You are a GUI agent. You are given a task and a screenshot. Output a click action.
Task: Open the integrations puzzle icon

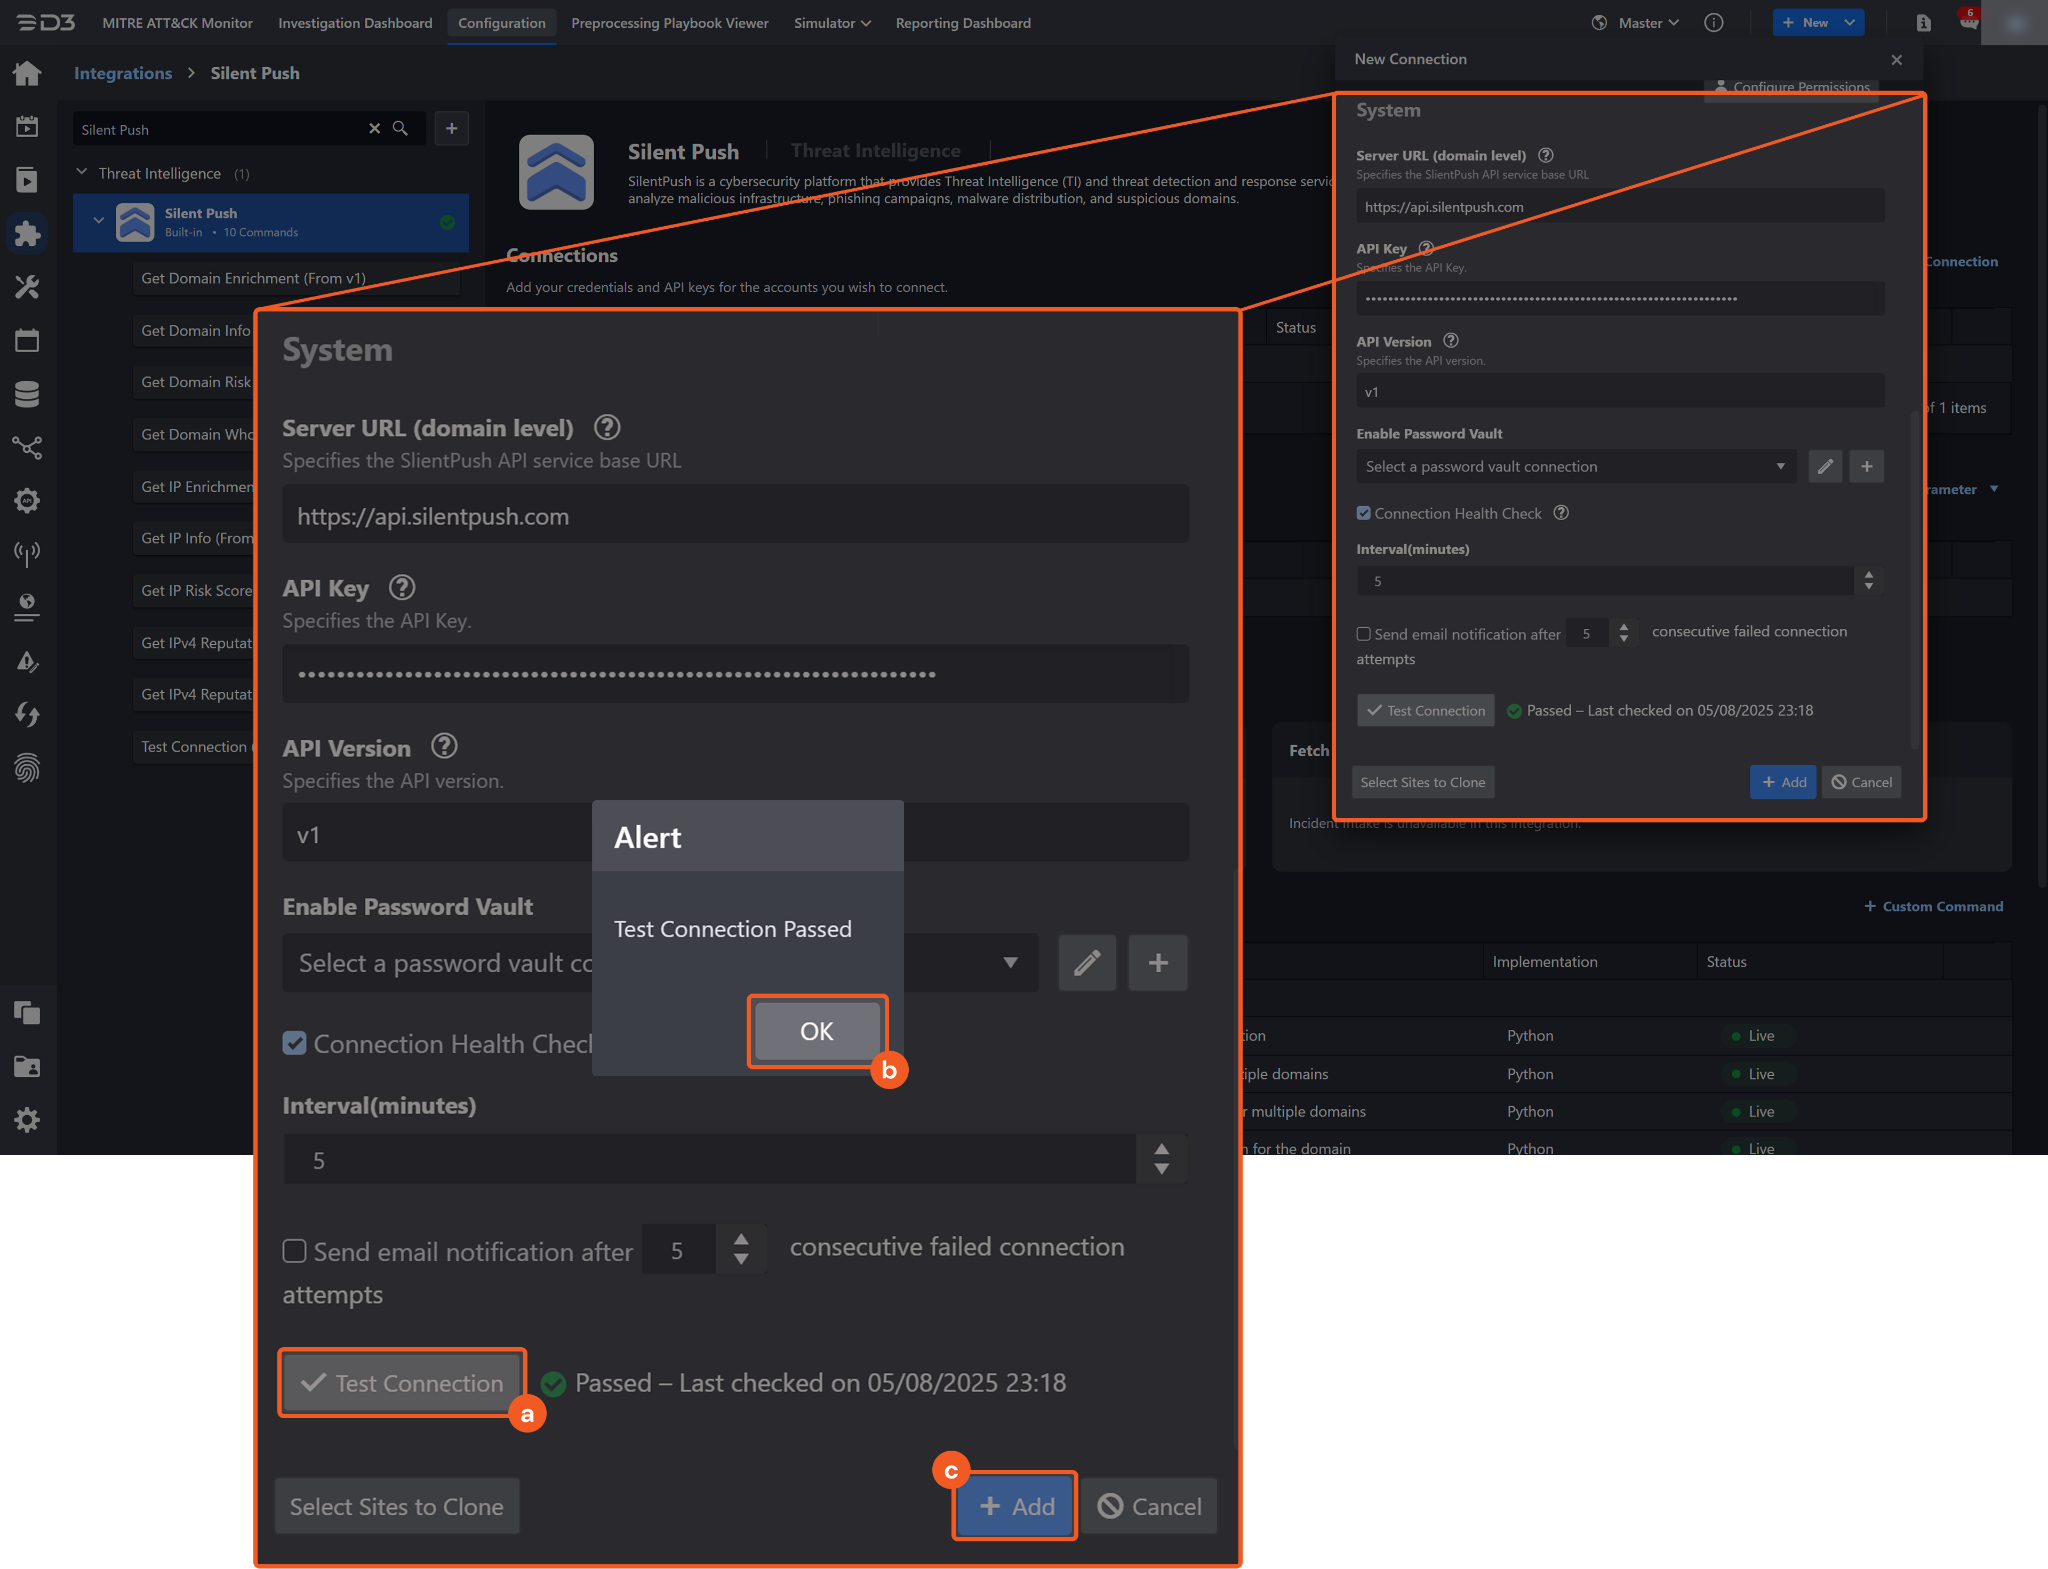(27, 233)
